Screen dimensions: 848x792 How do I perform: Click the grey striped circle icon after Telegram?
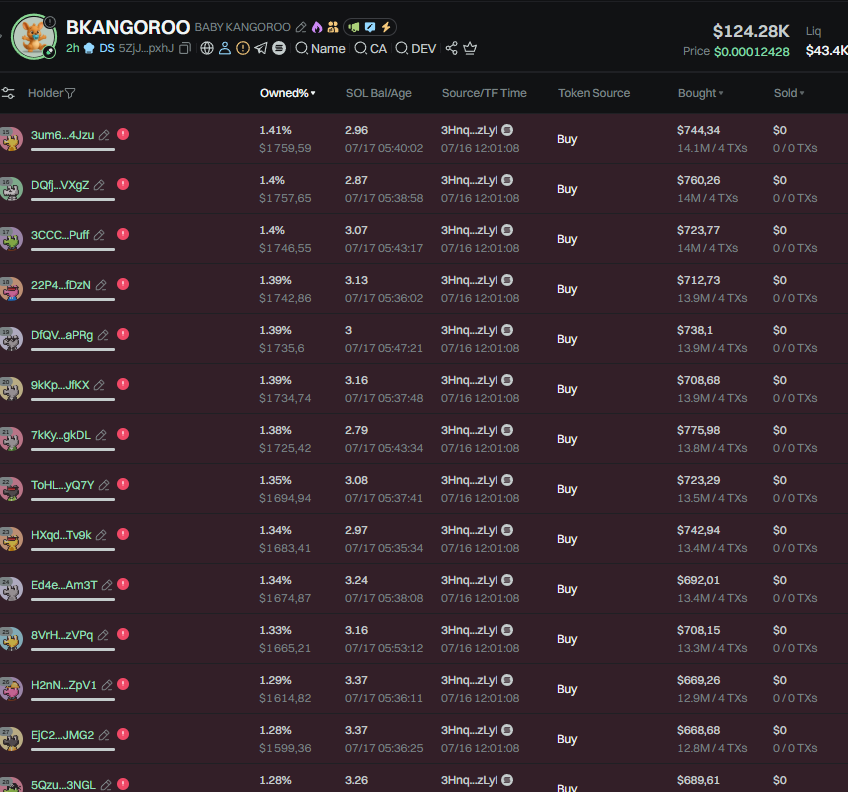[279, 49]
